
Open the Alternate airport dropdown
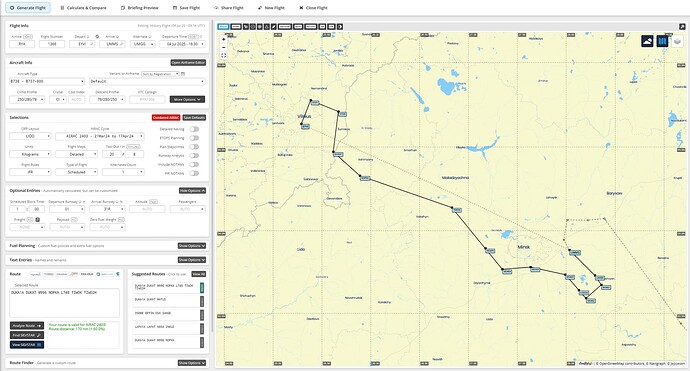click(x=143, y=44)
